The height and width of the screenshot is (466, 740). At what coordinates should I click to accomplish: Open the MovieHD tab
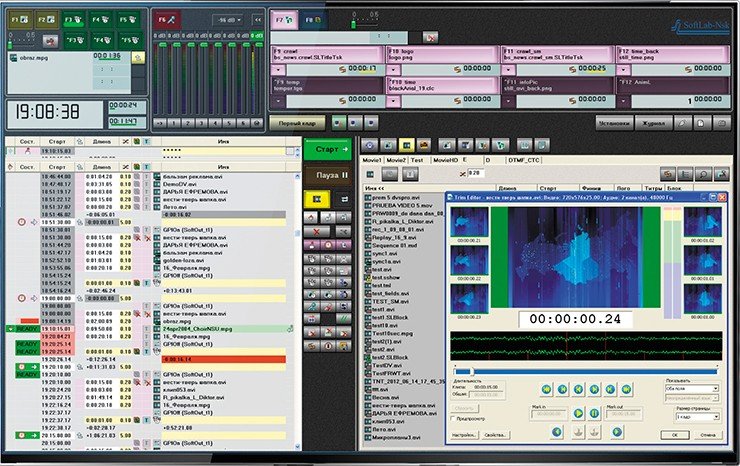445,160
